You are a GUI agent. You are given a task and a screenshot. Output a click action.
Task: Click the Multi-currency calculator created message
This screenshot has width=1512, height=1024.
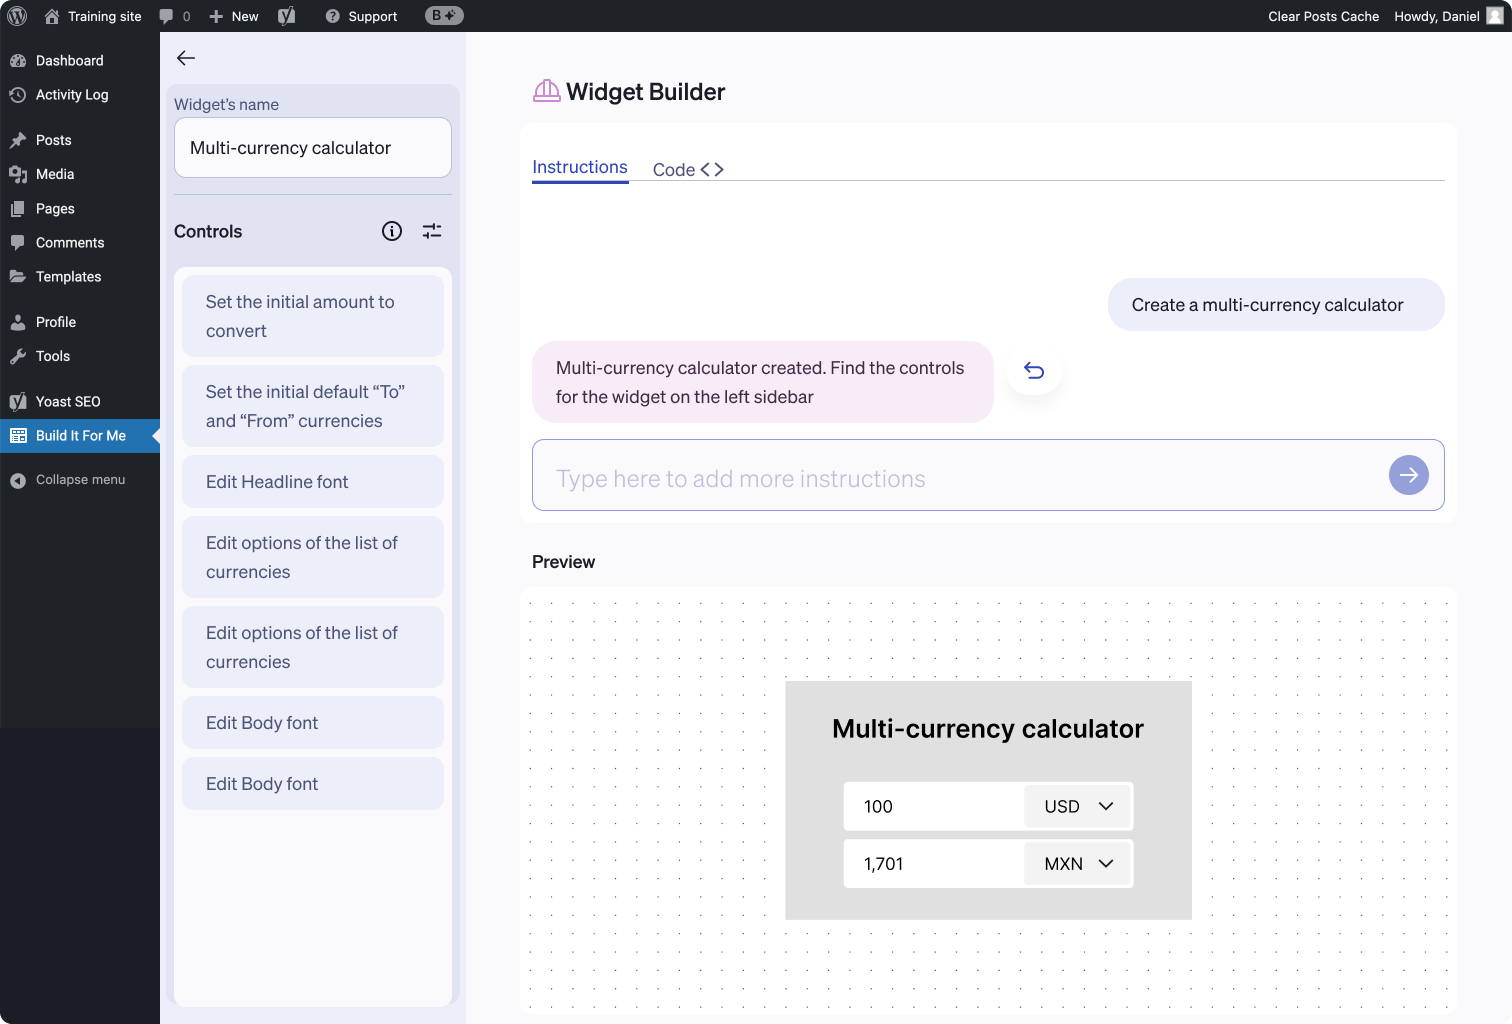pos(763,382)
